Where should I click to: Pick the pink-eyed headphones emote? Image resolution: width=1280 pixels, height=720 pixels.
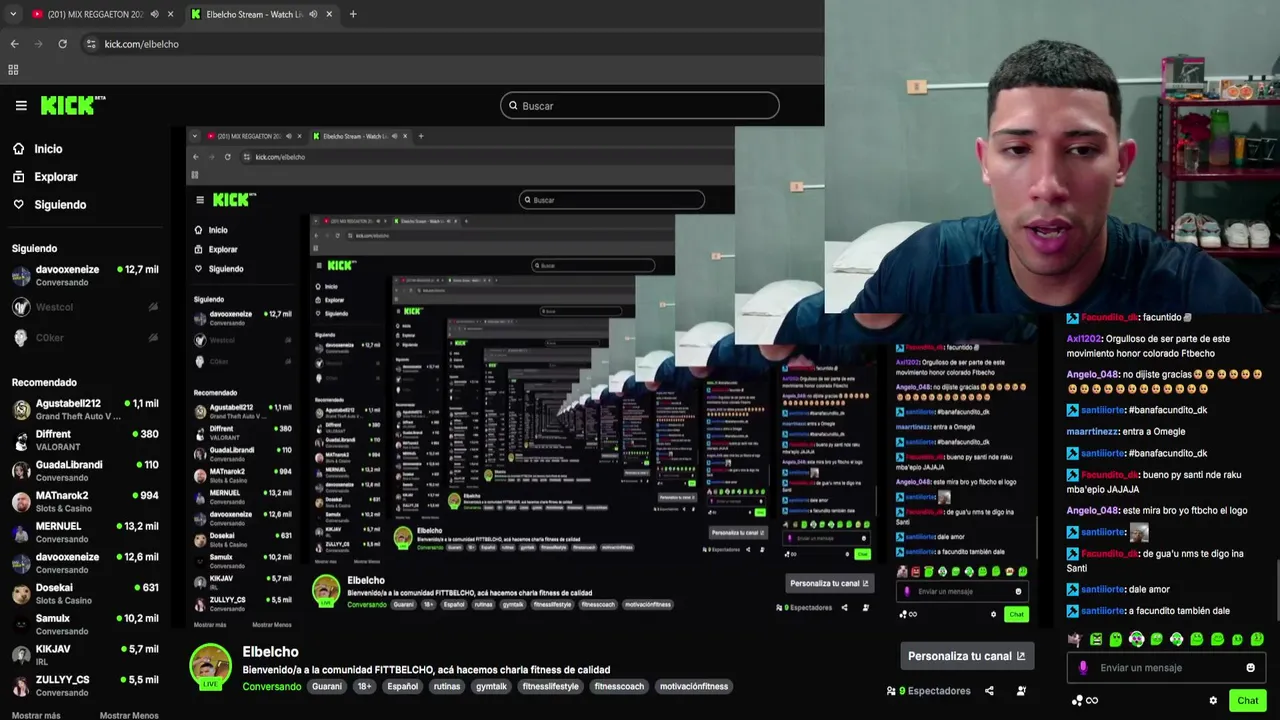[x=1136, y=639]
